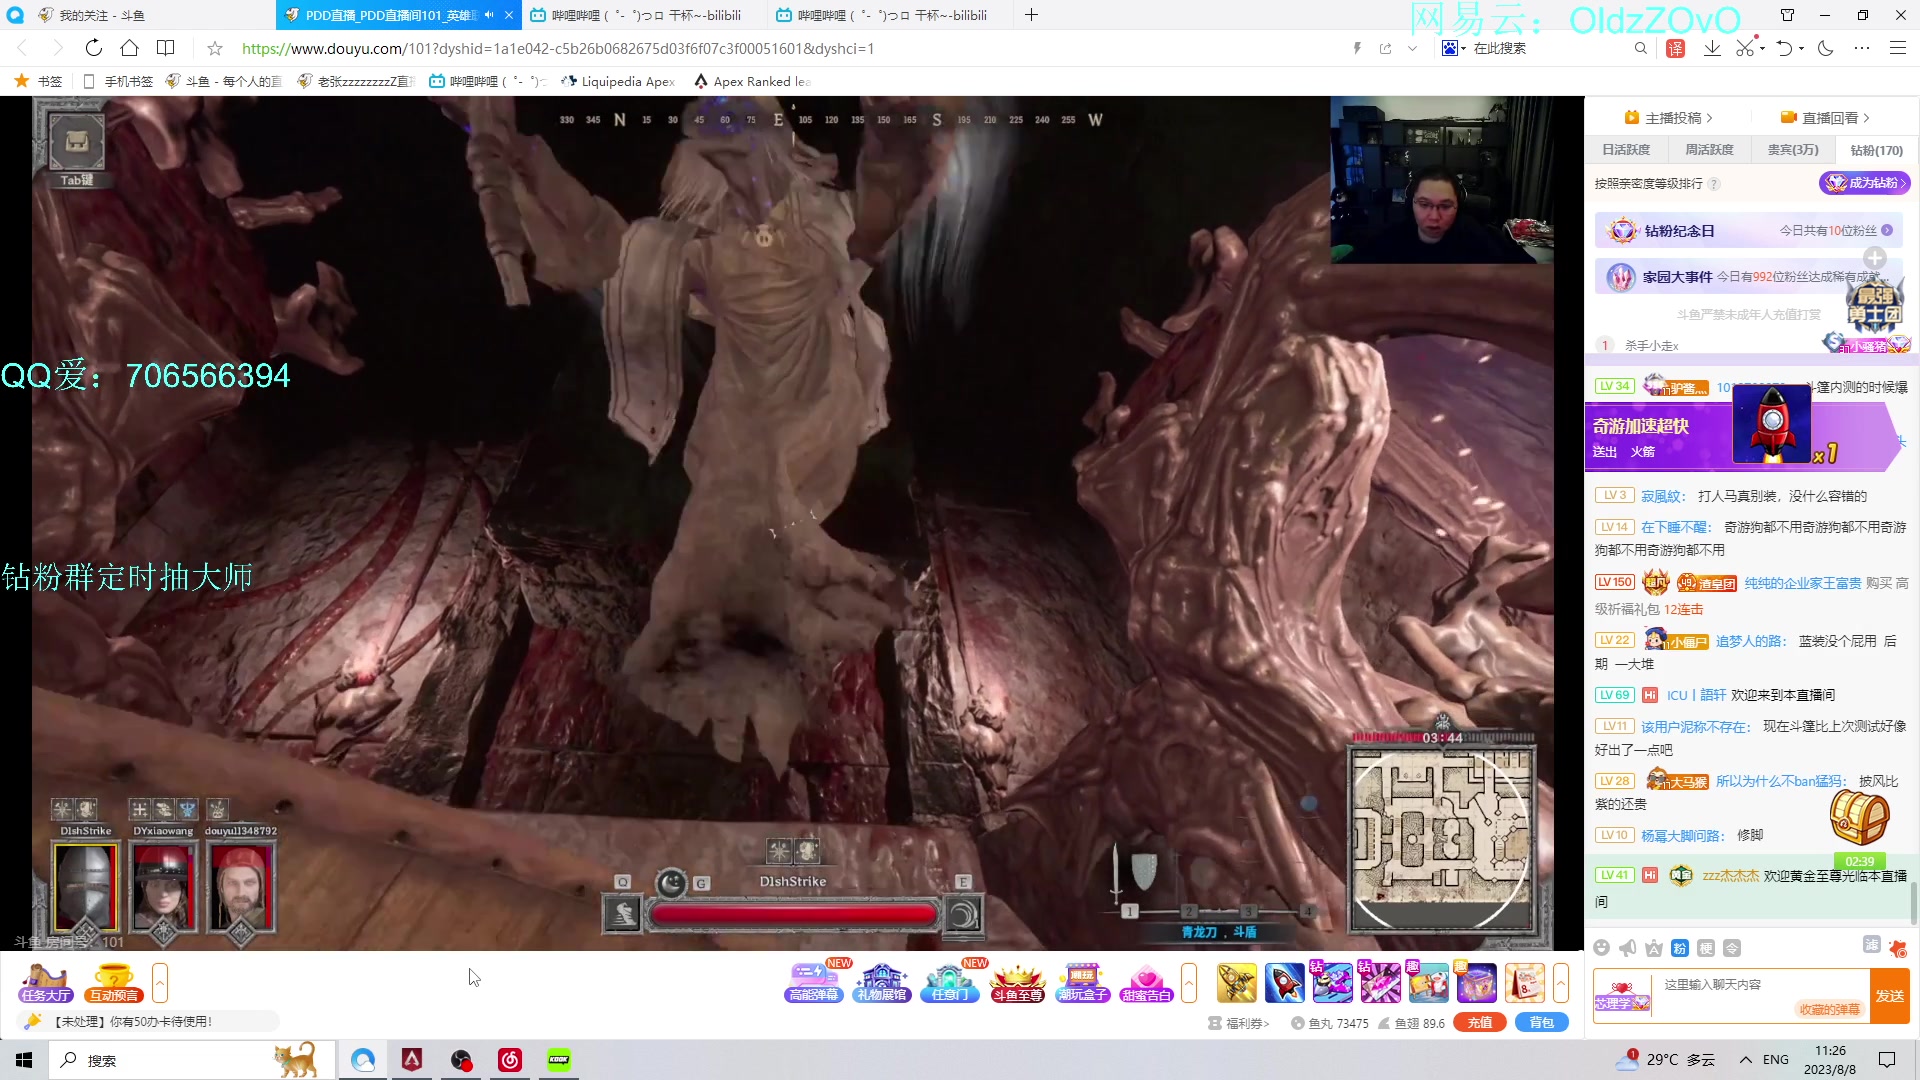This screenshot has height=1080, width=1920.
Task: Open the reading mode book icon
Action: (166, 48)
